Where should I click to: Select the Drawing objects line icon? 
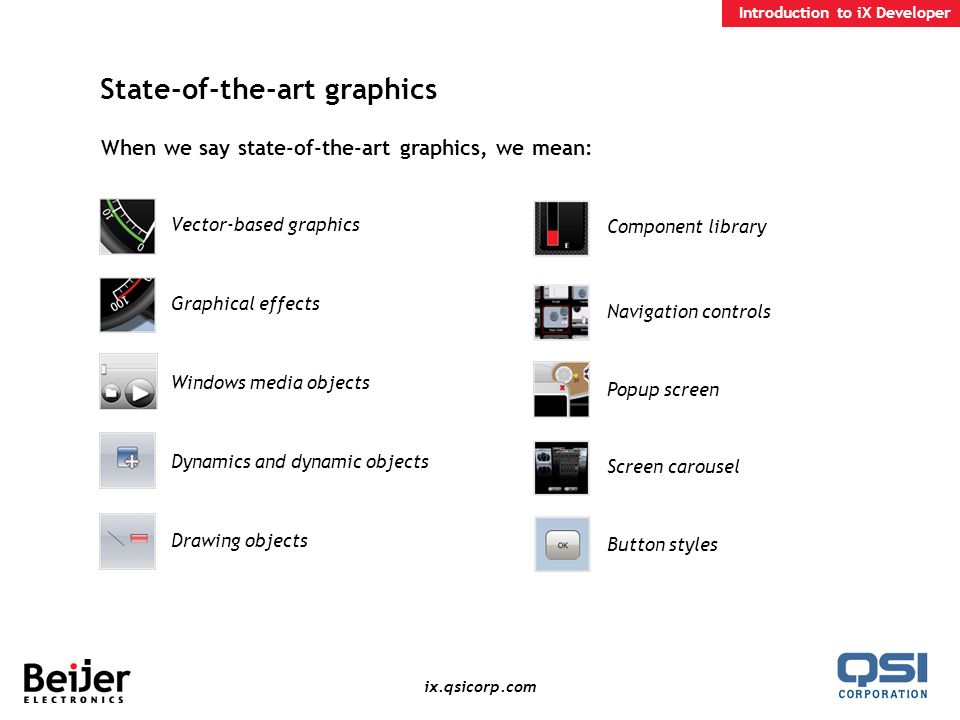127,541
